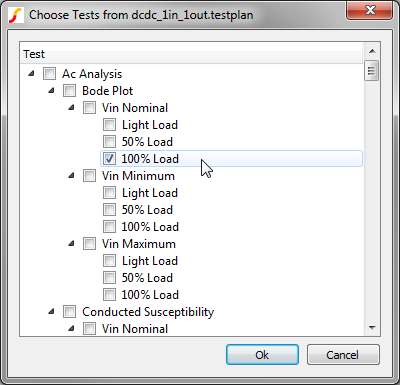Click the scrollbar down arrow
400x385 pixels.
coord(372,328)
